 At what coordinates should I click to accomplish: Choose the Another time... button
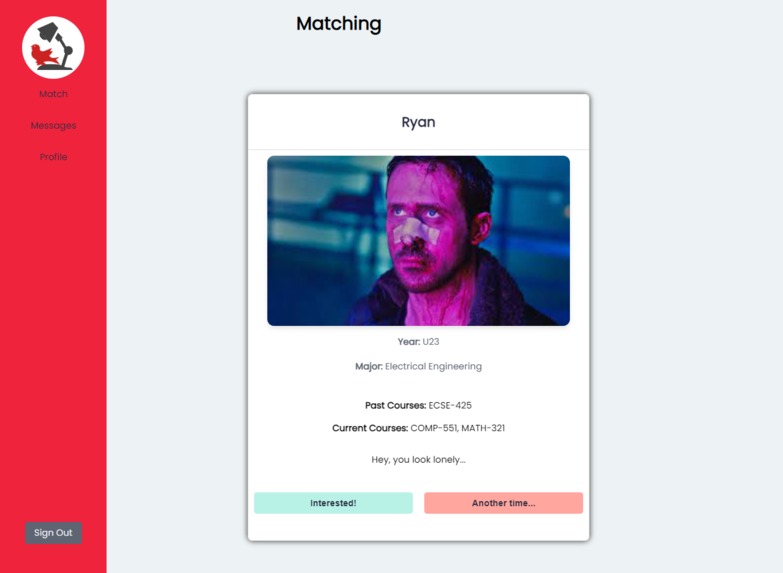[x=503, y=503]
